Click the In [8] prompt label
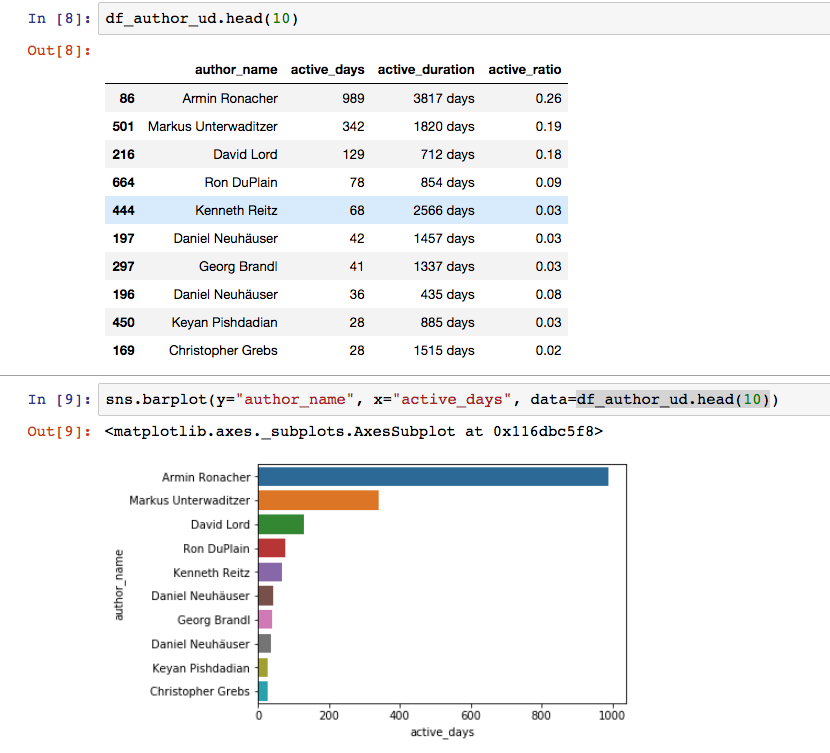Image resolution: width=830 pixels, height=753 pixels. pyautogui.click(x=59, y=19)
